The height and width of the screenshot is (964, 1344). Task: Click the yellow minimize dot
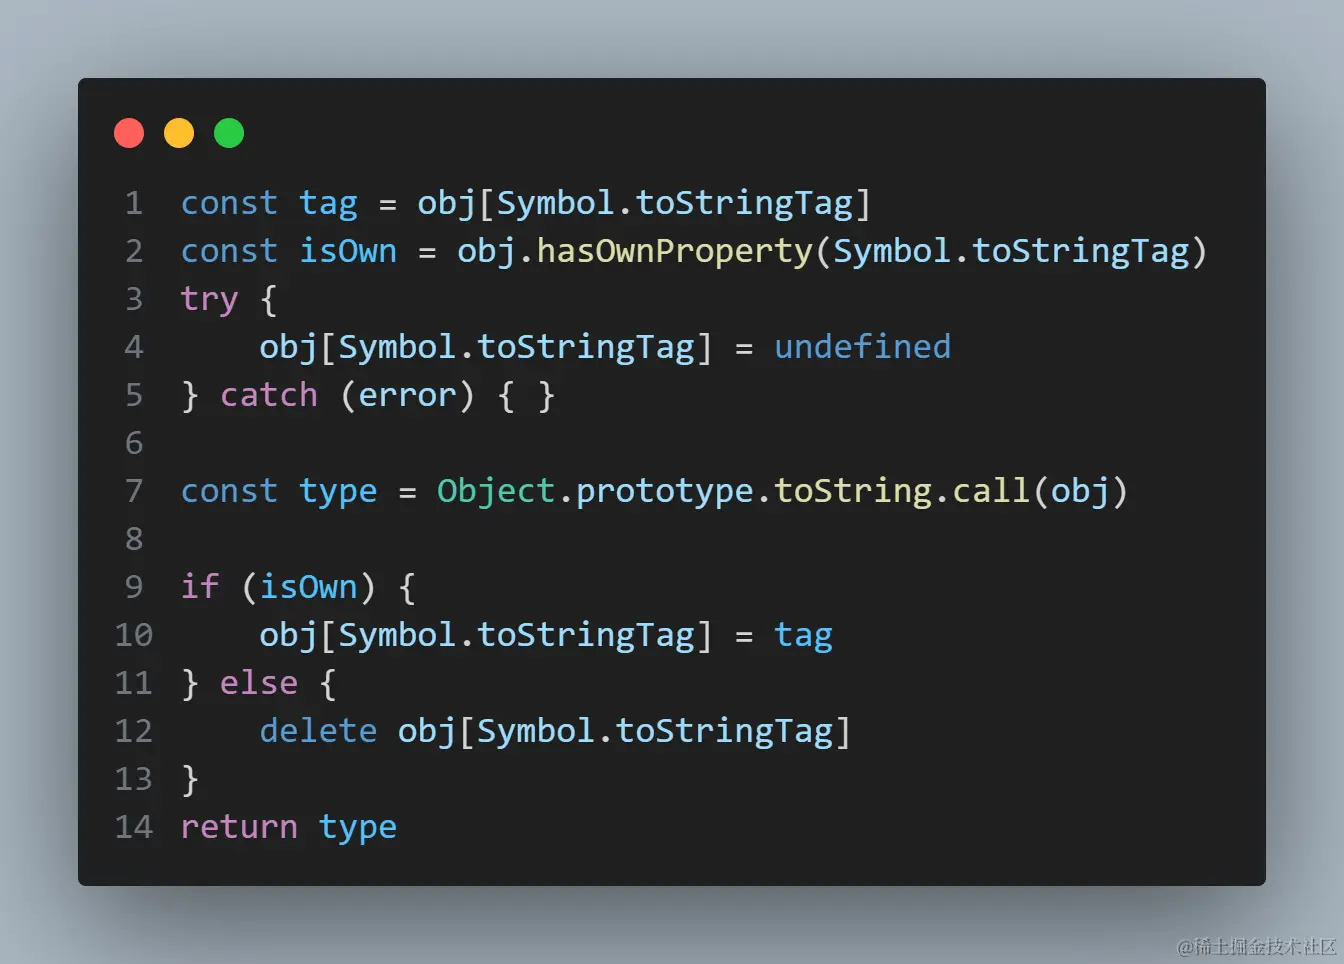pyautogui.click(x=179, y=133)
